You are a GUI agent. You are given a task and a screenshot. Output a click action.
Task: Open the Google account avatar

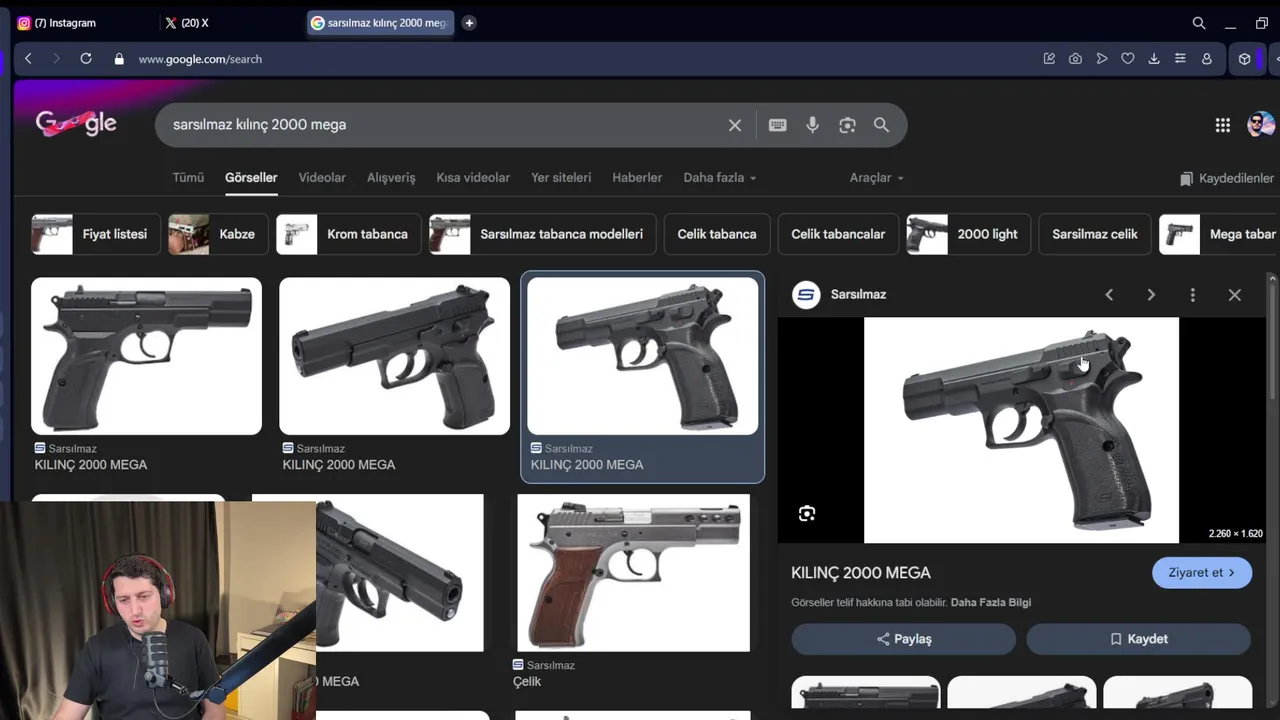tap(1260, 125)
